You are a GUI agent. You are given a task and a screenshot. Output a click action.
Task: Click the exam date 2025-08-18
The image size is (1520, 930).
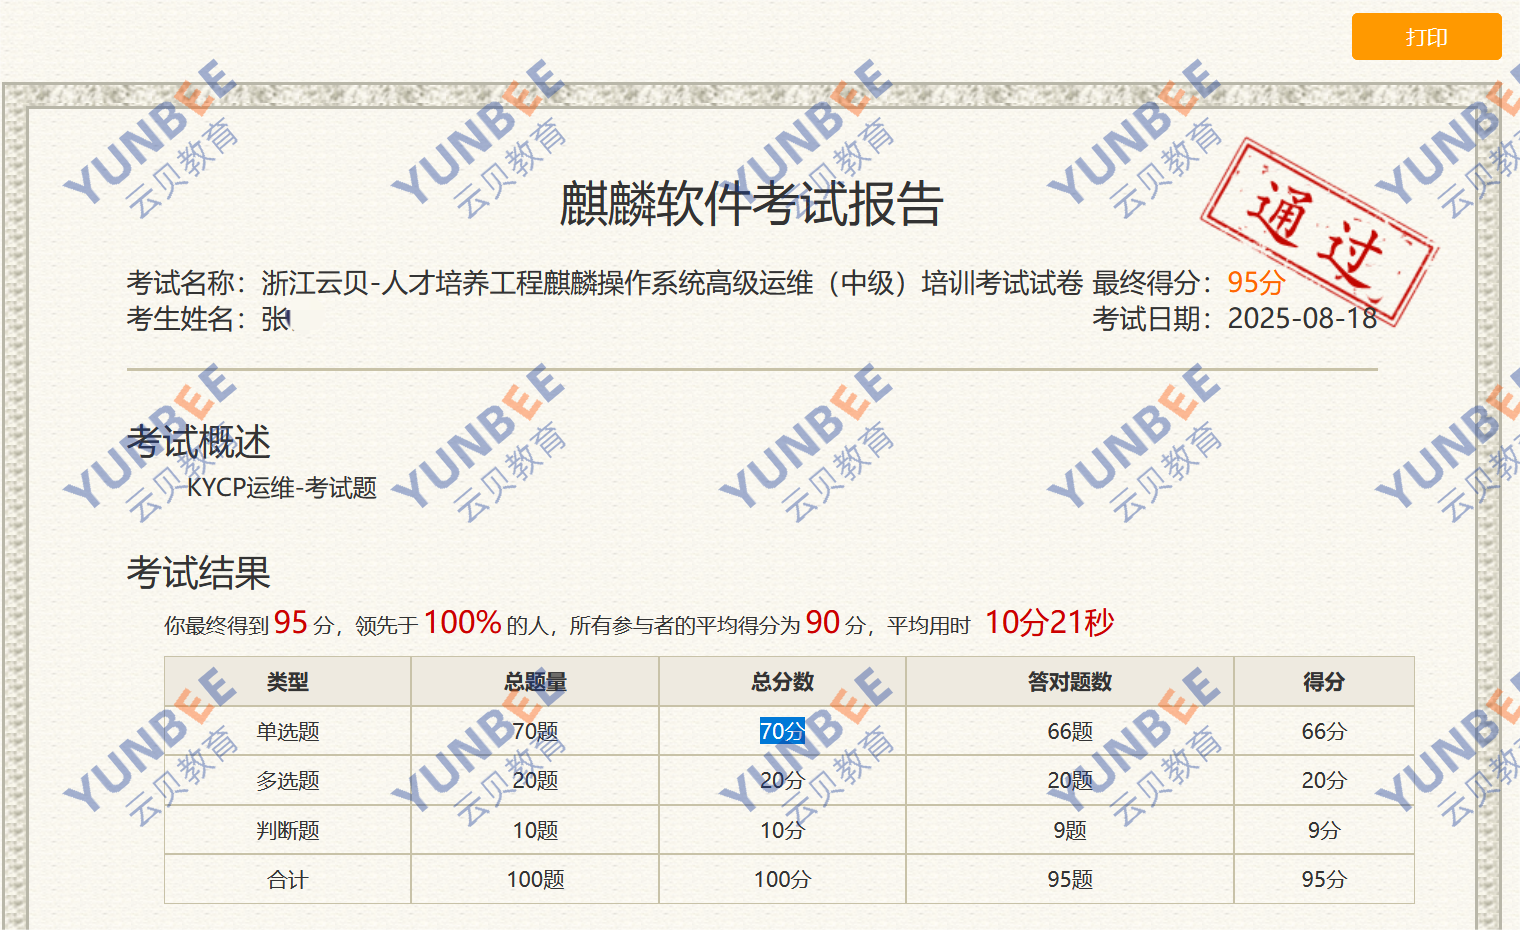pos(1302,319)
